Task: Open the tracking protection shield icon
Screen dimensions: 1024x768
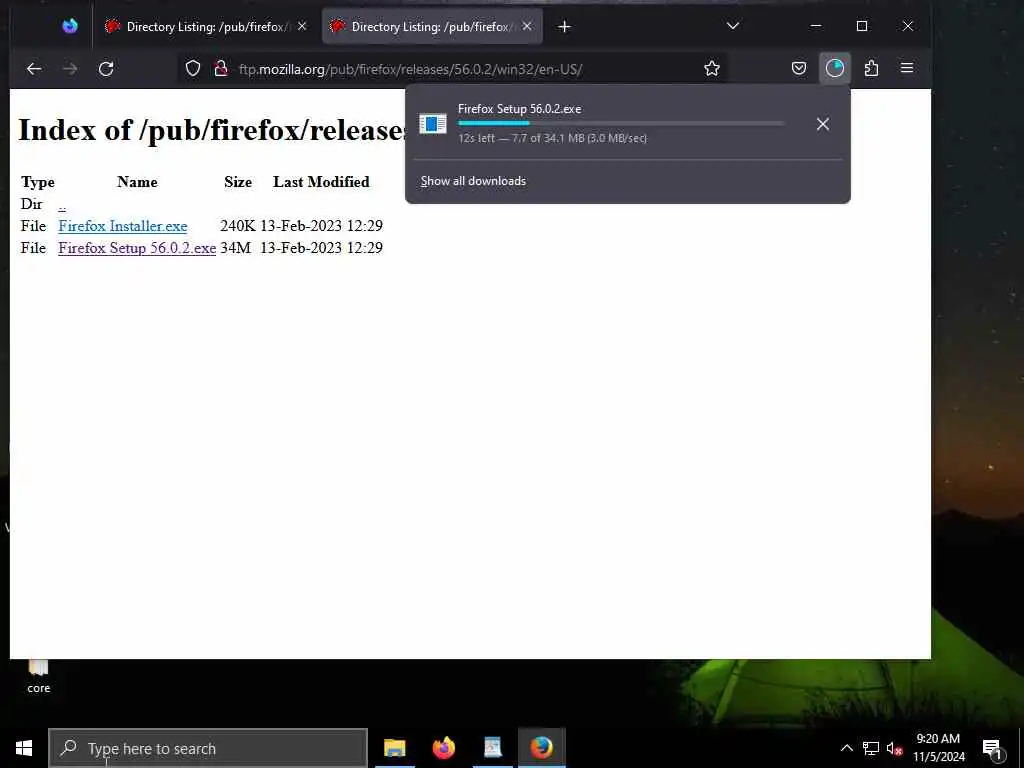Action: tap(193, 69)
